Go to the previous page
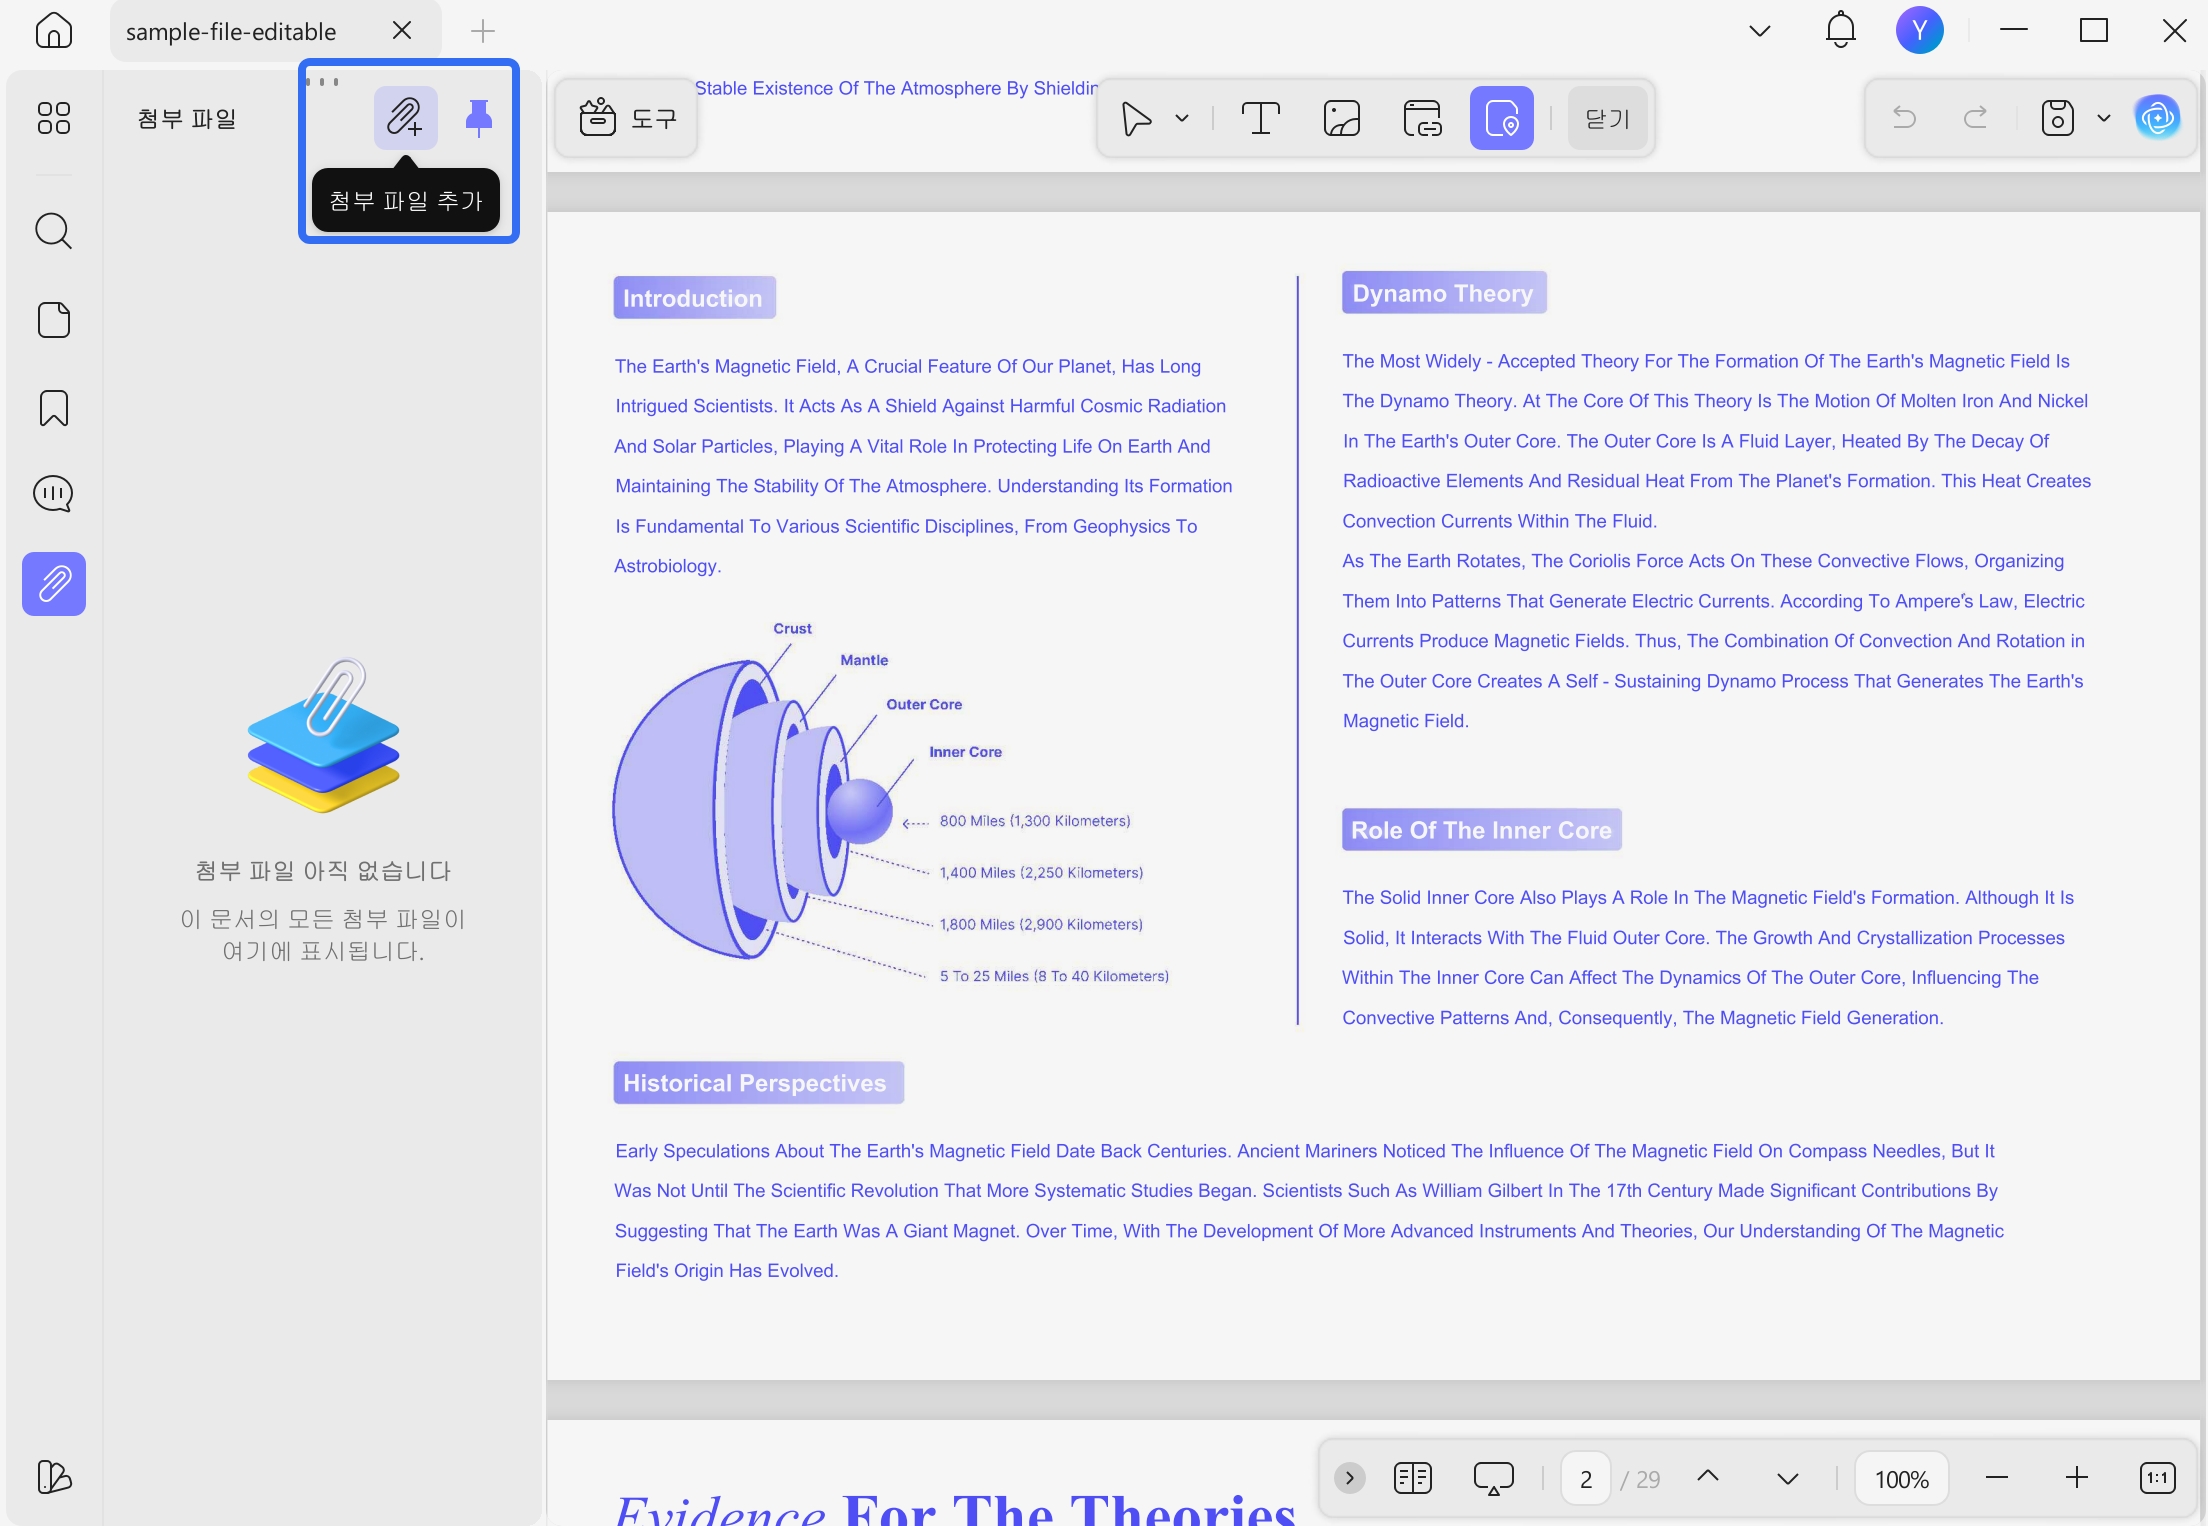2208x1526 pixels. [1708, 1476]
